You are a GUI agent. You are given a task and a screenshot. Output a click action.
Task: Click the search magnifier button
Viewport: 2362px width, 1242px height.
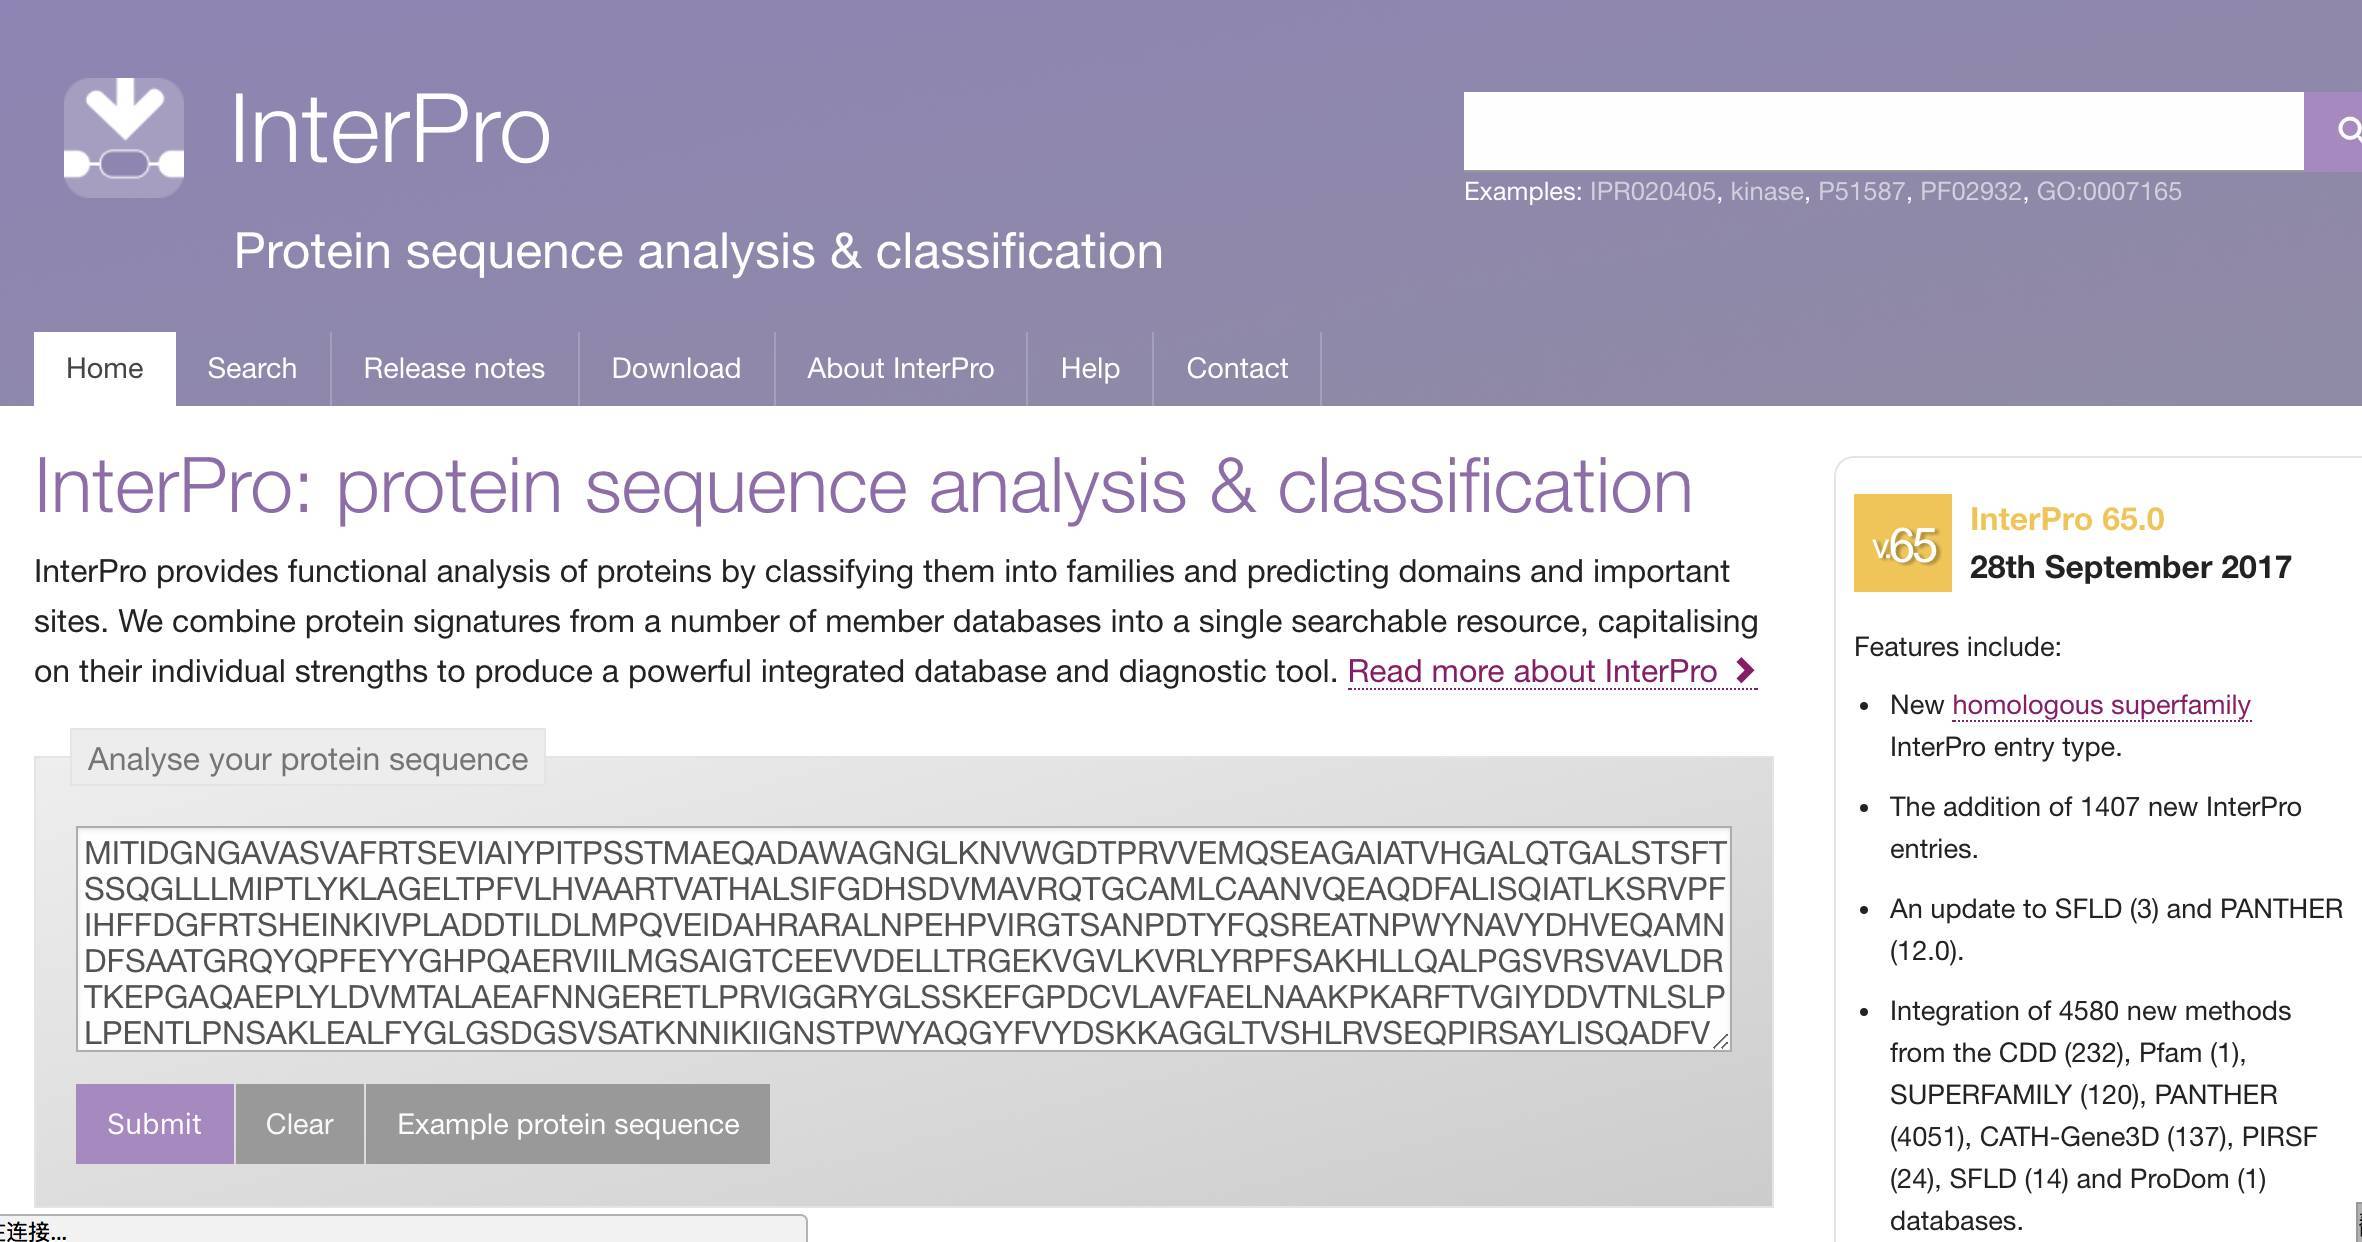(x=2340, y=131)
